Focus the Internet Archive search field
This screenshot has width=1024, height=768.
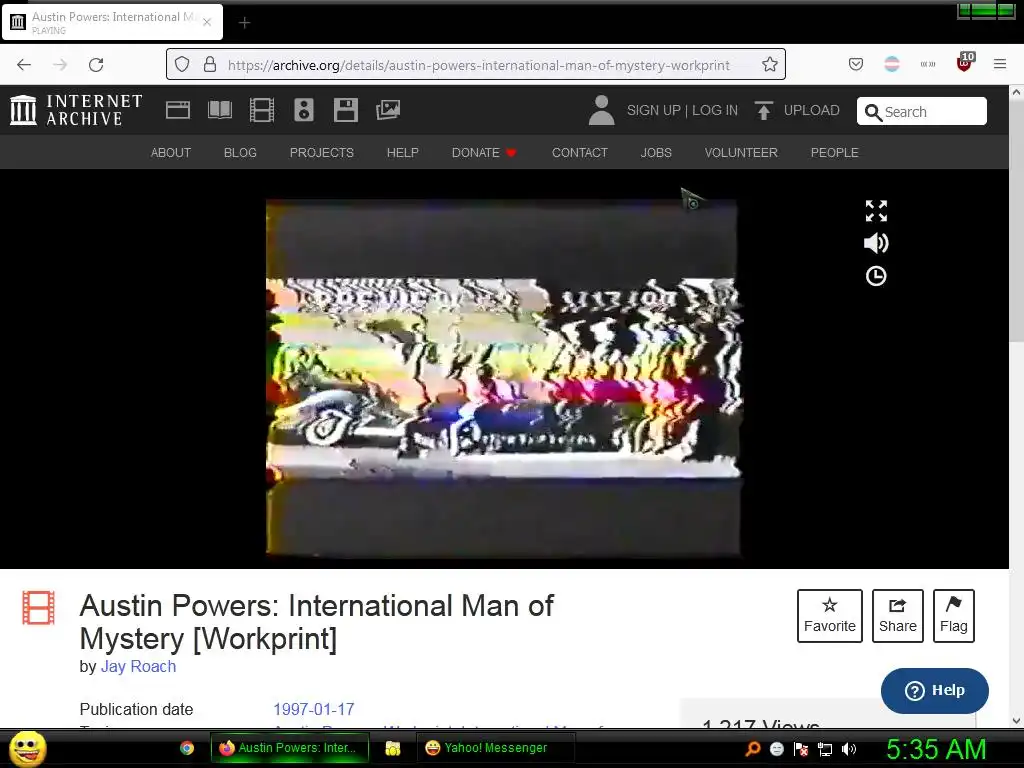pyautogui.click(x=921, y=111)
